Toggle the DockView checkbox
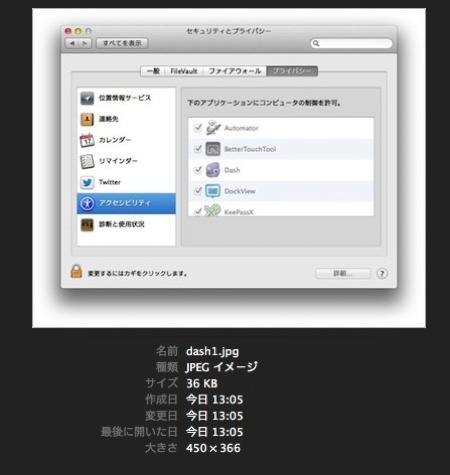This screenshot has height=475, width=450. coord(198,191)
